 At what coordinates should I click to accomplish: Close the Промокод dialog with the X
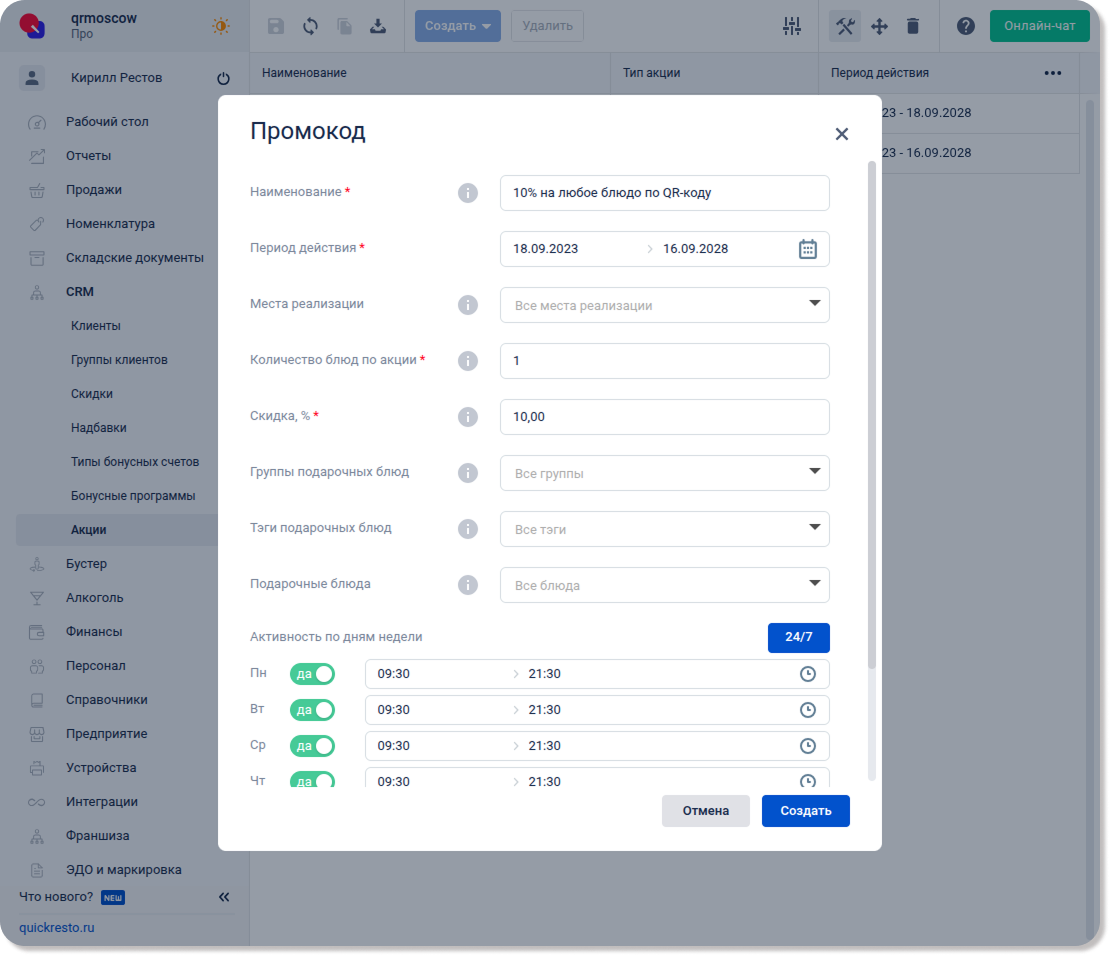(x=842, y=134)
